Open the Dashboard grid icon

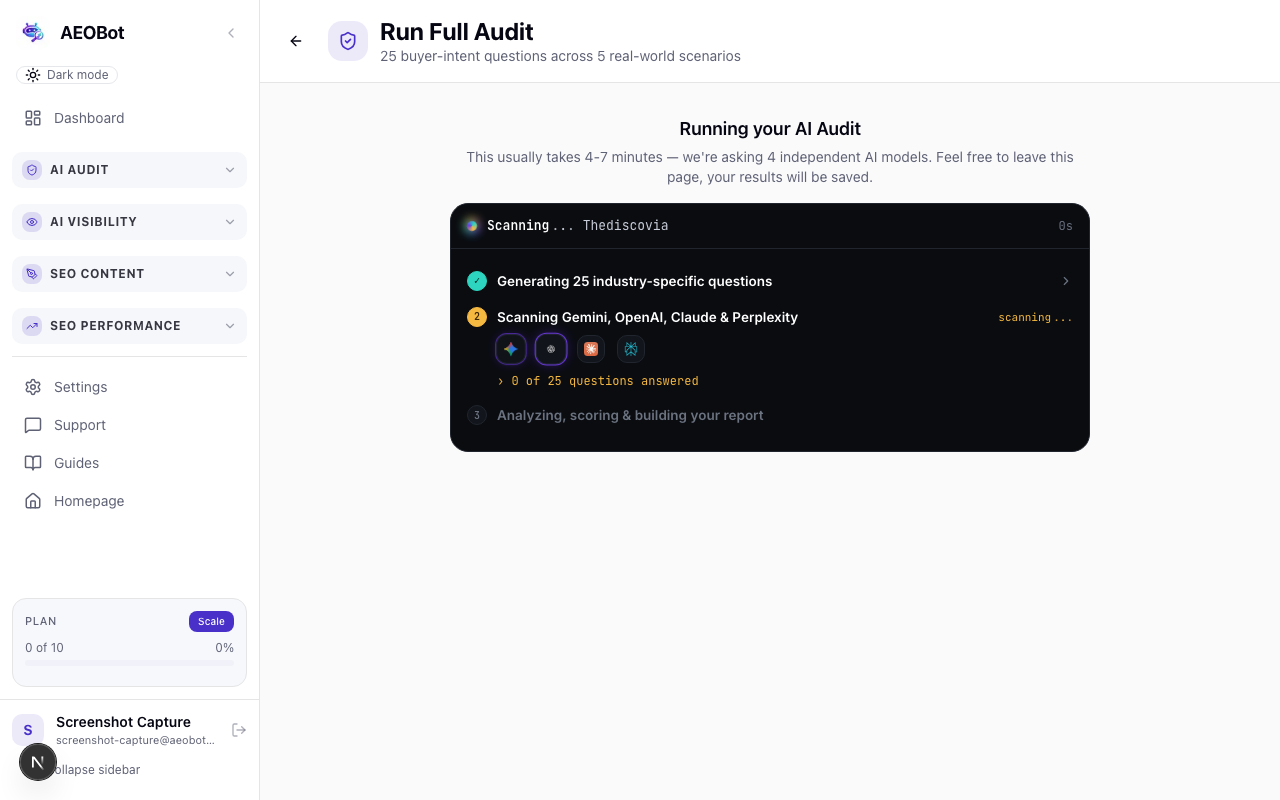(33, 118)
